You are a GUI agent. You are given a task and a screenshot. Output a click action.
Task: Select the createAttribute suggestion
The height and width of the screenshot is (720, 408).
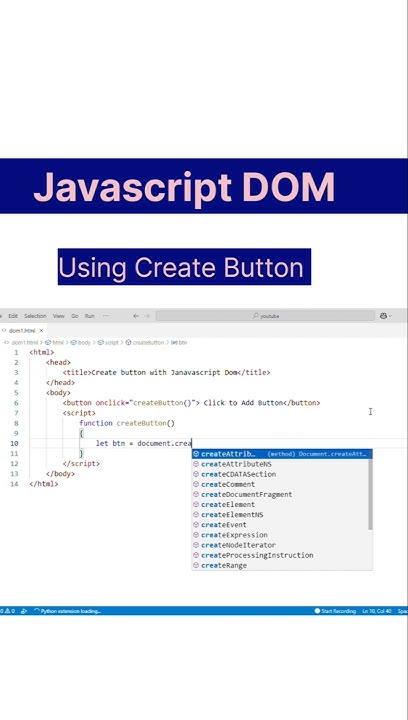(x=282, y=454)
